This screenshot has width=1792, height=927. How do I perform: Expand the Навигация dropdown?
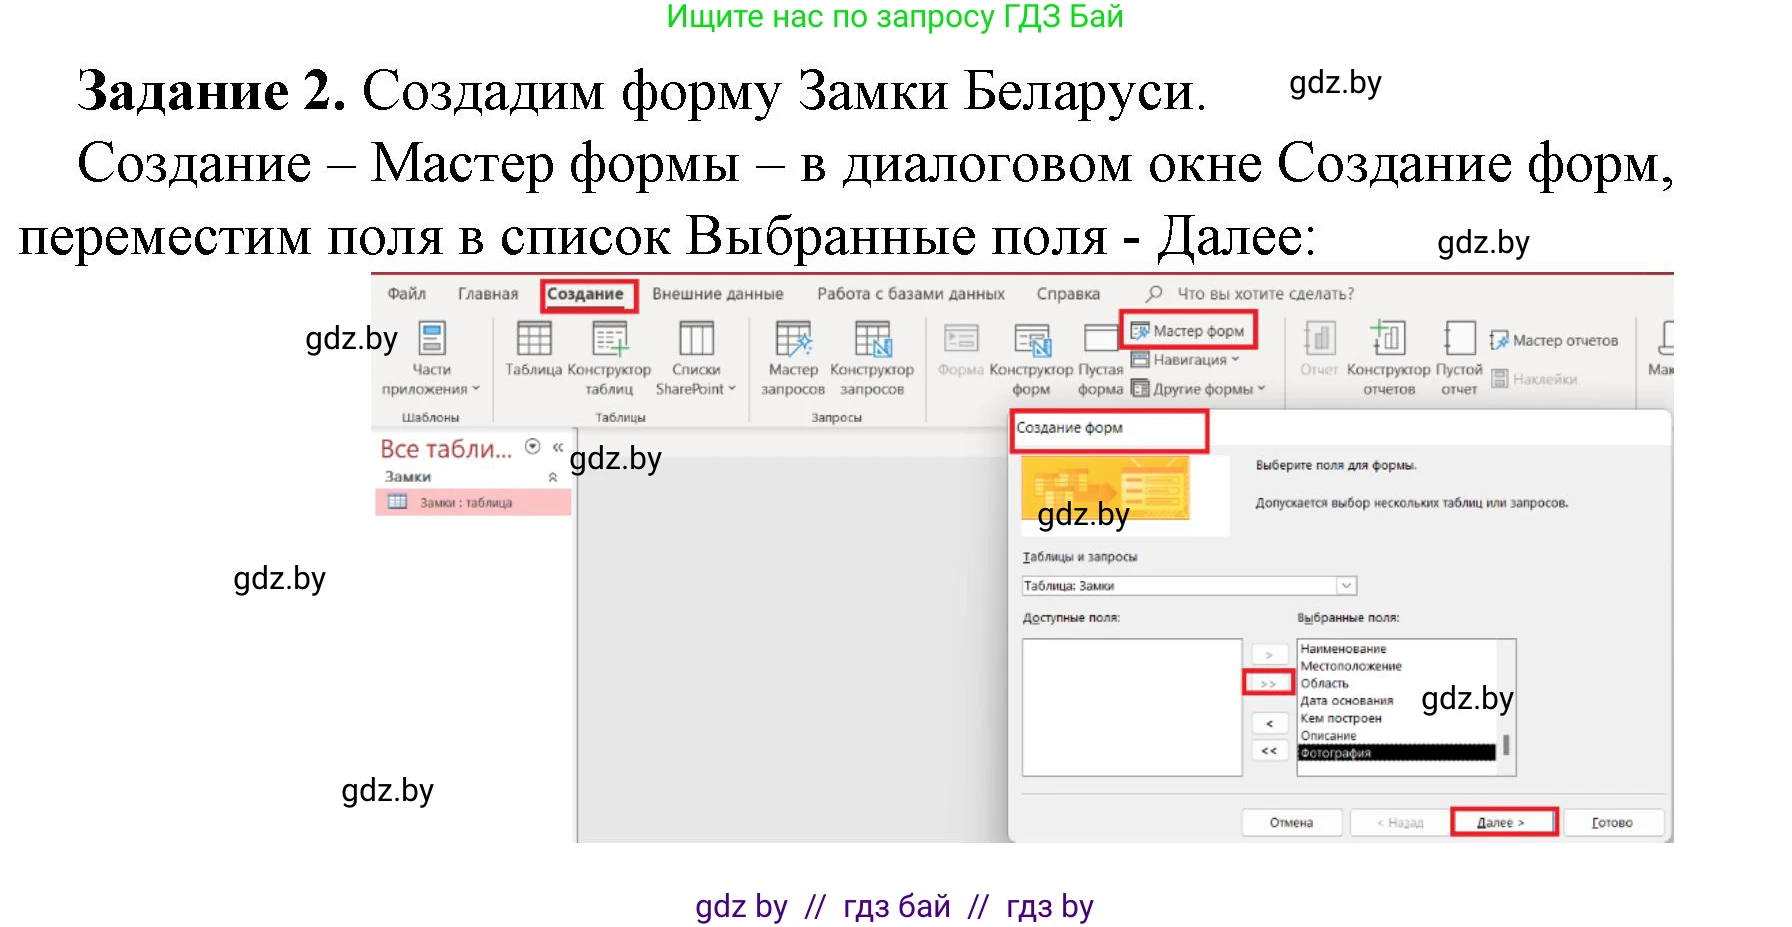1189,360
